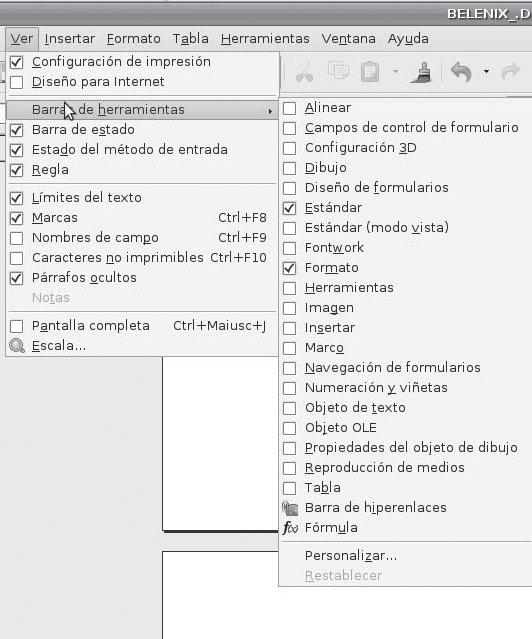Screen dimensions: 532x639
Task: Enable Caracteres no imprimibles
Action: (17, 258)
